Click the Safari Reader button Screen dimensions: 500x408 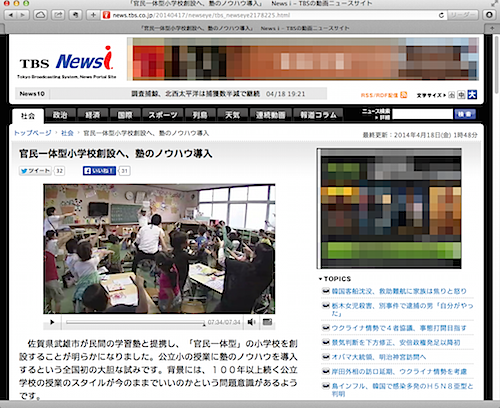coord(463,15)
